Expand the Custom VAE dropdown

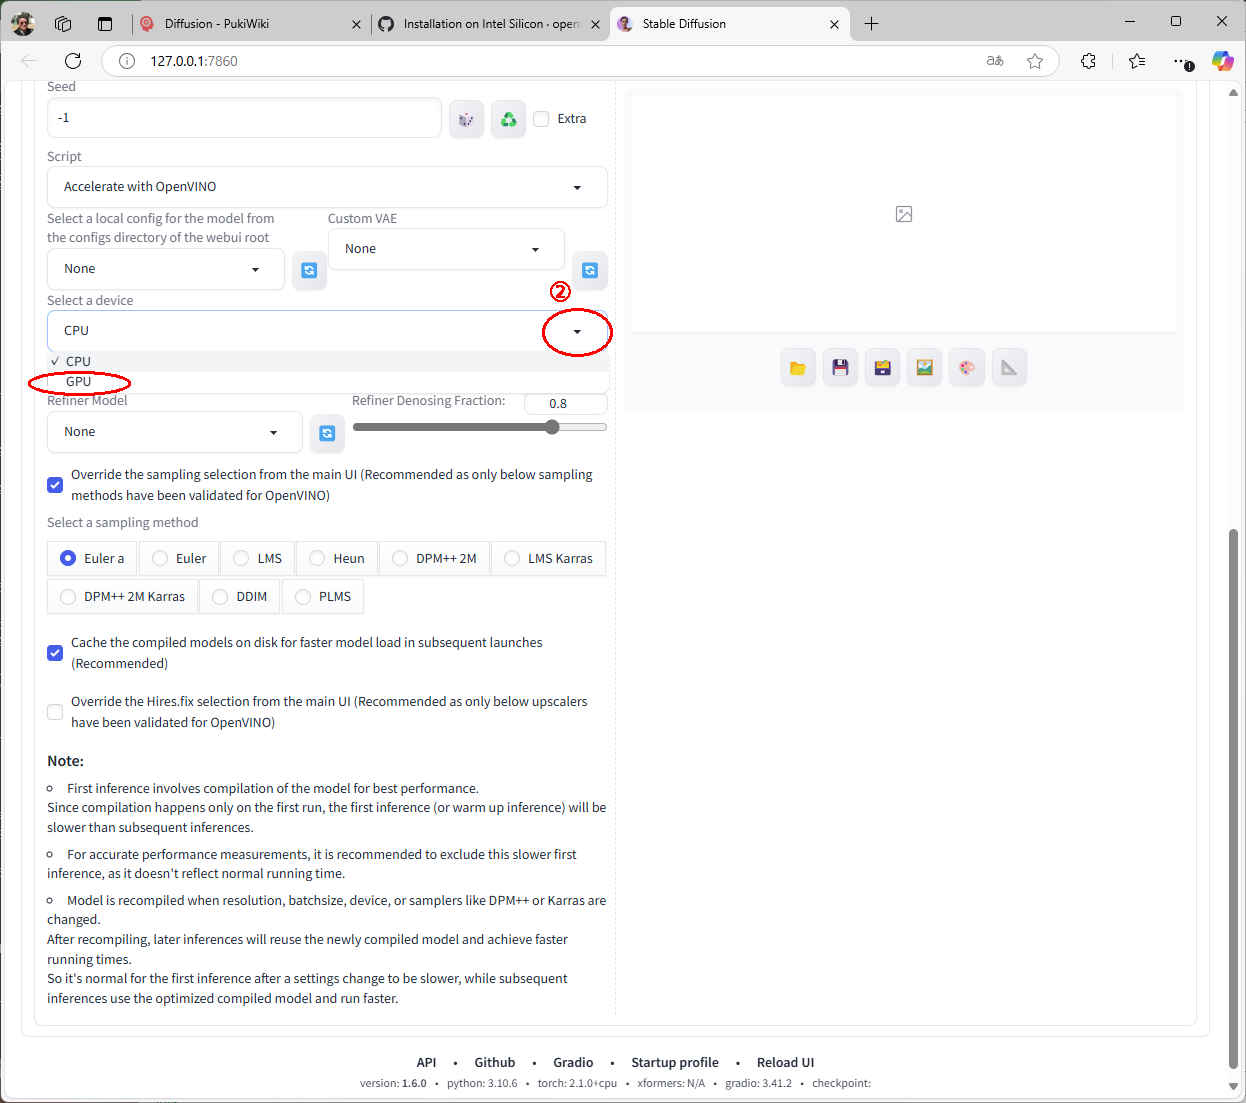(x=445, y=249)
